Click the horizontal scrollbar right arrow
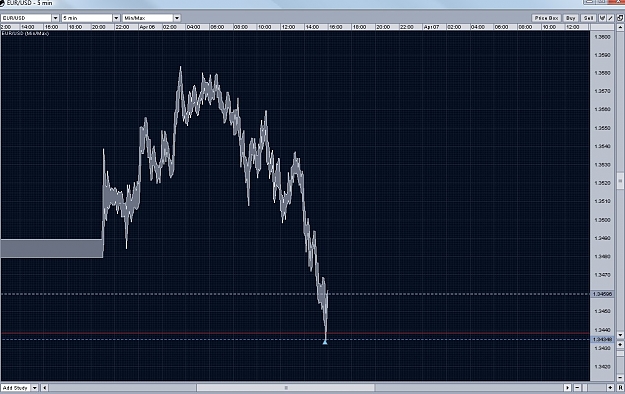The height and width of the screenshot is (394, 625). coord(567,388)
